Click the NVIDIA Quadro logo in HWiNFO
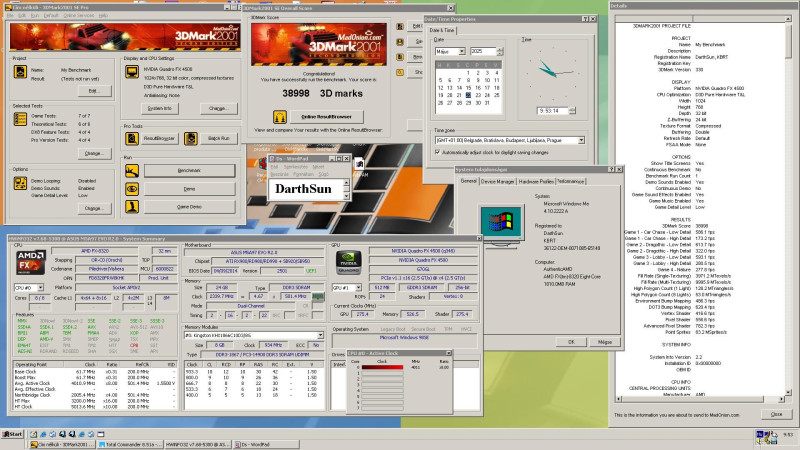Screen dimensions: 800x450 349,262
